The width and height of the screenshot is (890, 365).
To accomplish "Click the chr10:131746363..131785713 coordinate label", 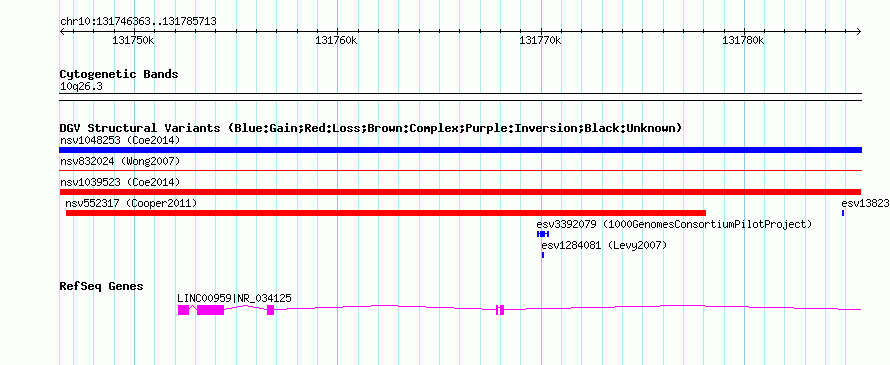I will 138,22.
